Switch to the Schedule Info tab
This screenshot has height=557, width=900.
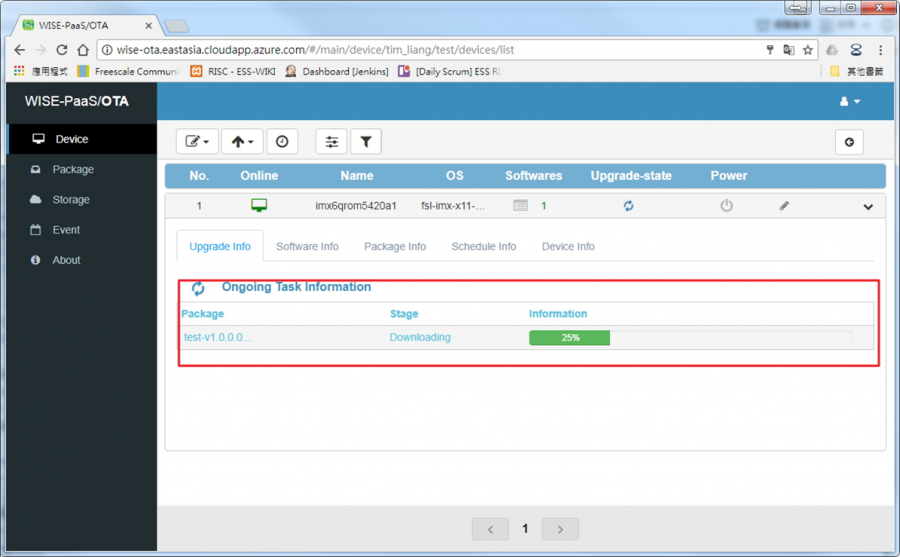click(x=483, y=246)
